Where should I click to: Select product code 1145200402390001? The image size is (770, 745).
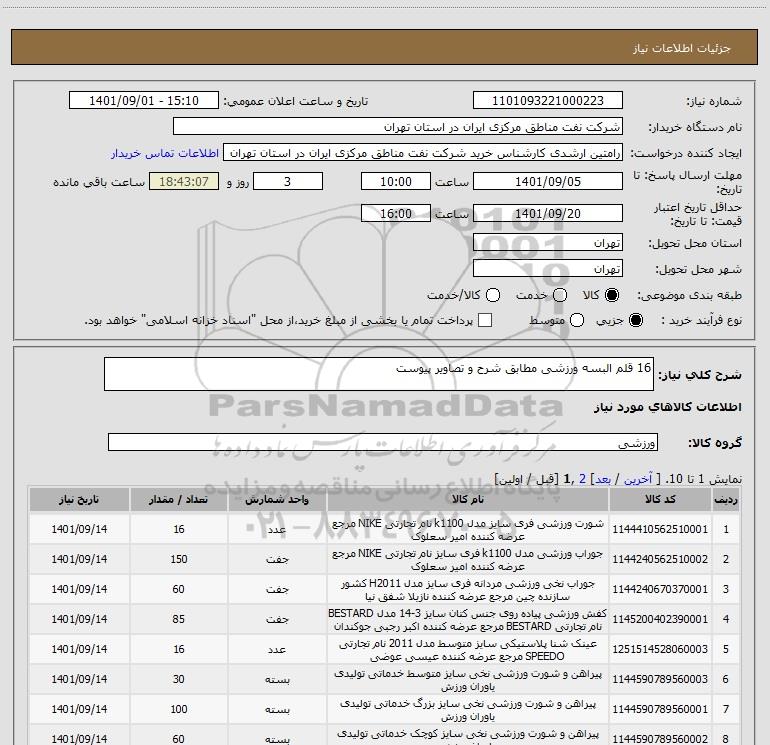pos(660,619)
